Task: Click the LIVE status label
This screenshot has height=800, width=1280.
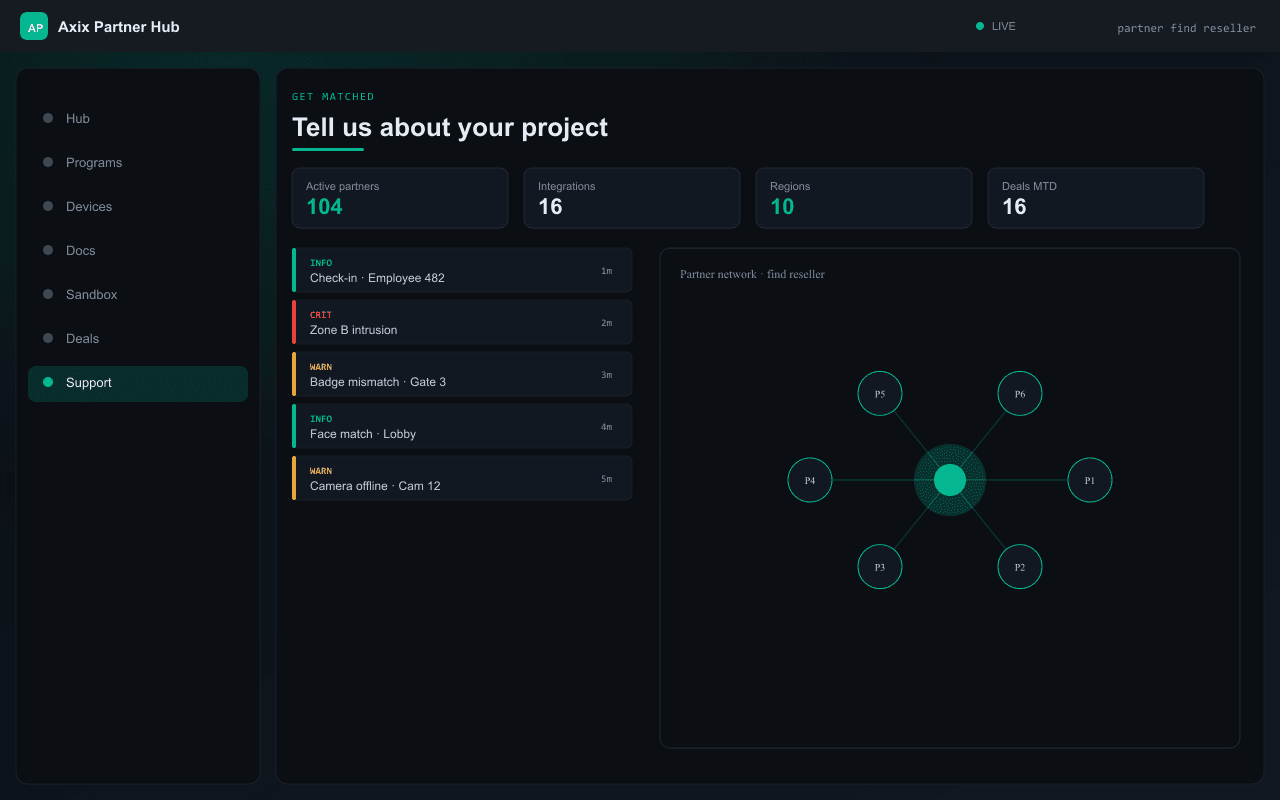Action: pyautogui.click(x=1003, y=26)
